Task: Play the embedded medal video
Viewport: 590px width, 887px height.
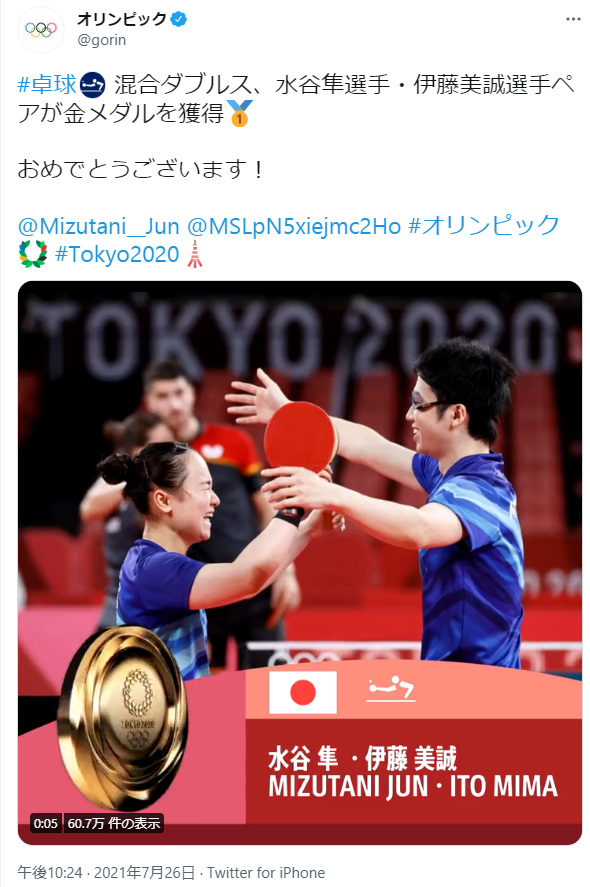Action: pyautogui.click(x=300, y=563)
